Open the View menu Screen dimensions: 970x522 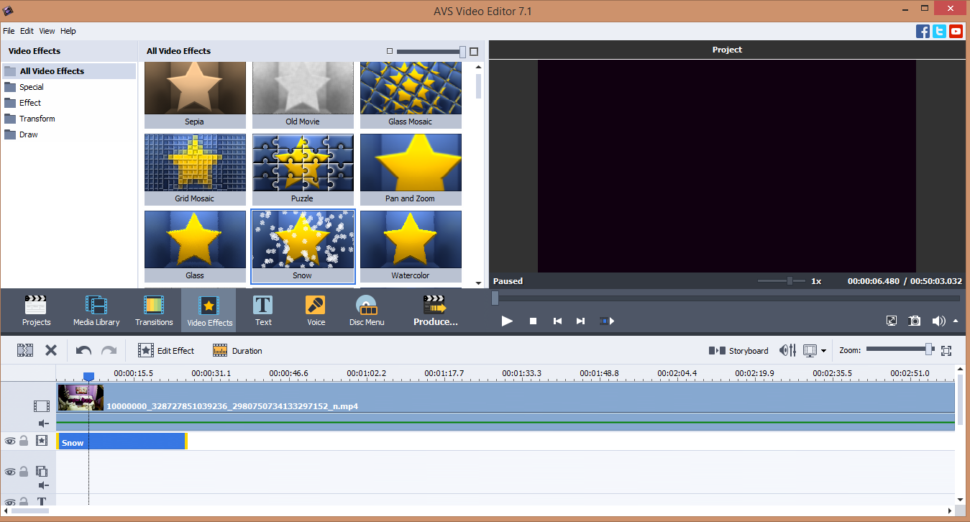pos(47,31)
